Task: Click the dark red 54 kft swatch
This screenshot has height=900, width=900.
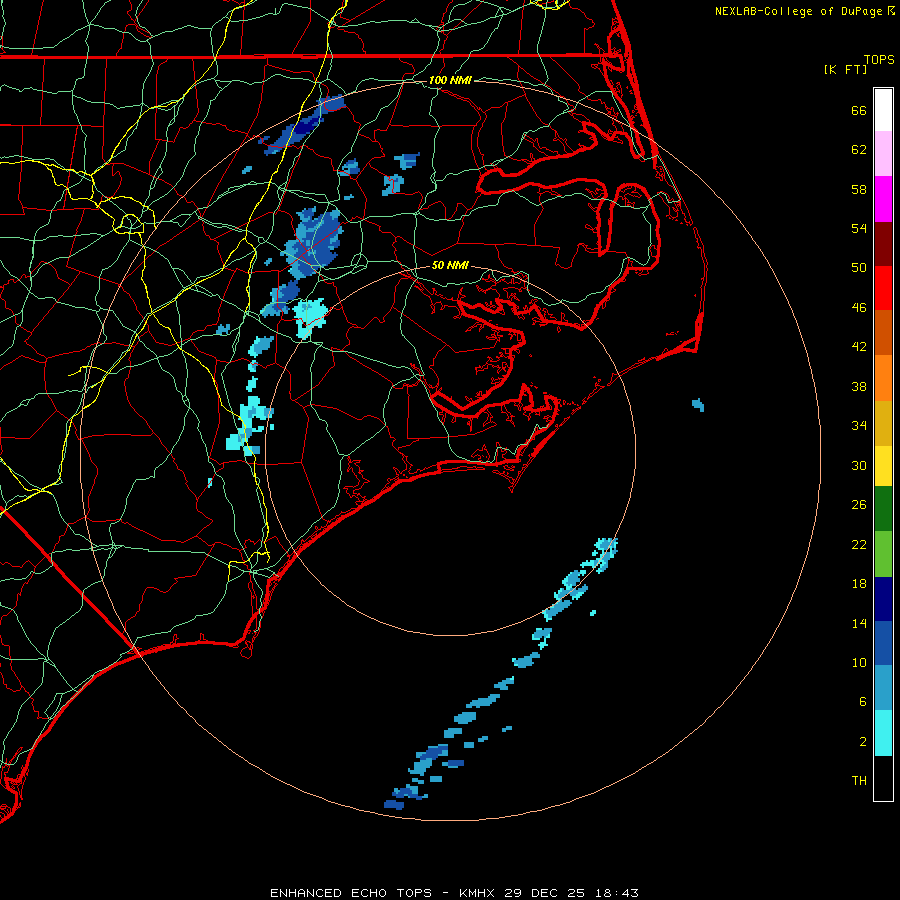Action: (x=883, y=243)
